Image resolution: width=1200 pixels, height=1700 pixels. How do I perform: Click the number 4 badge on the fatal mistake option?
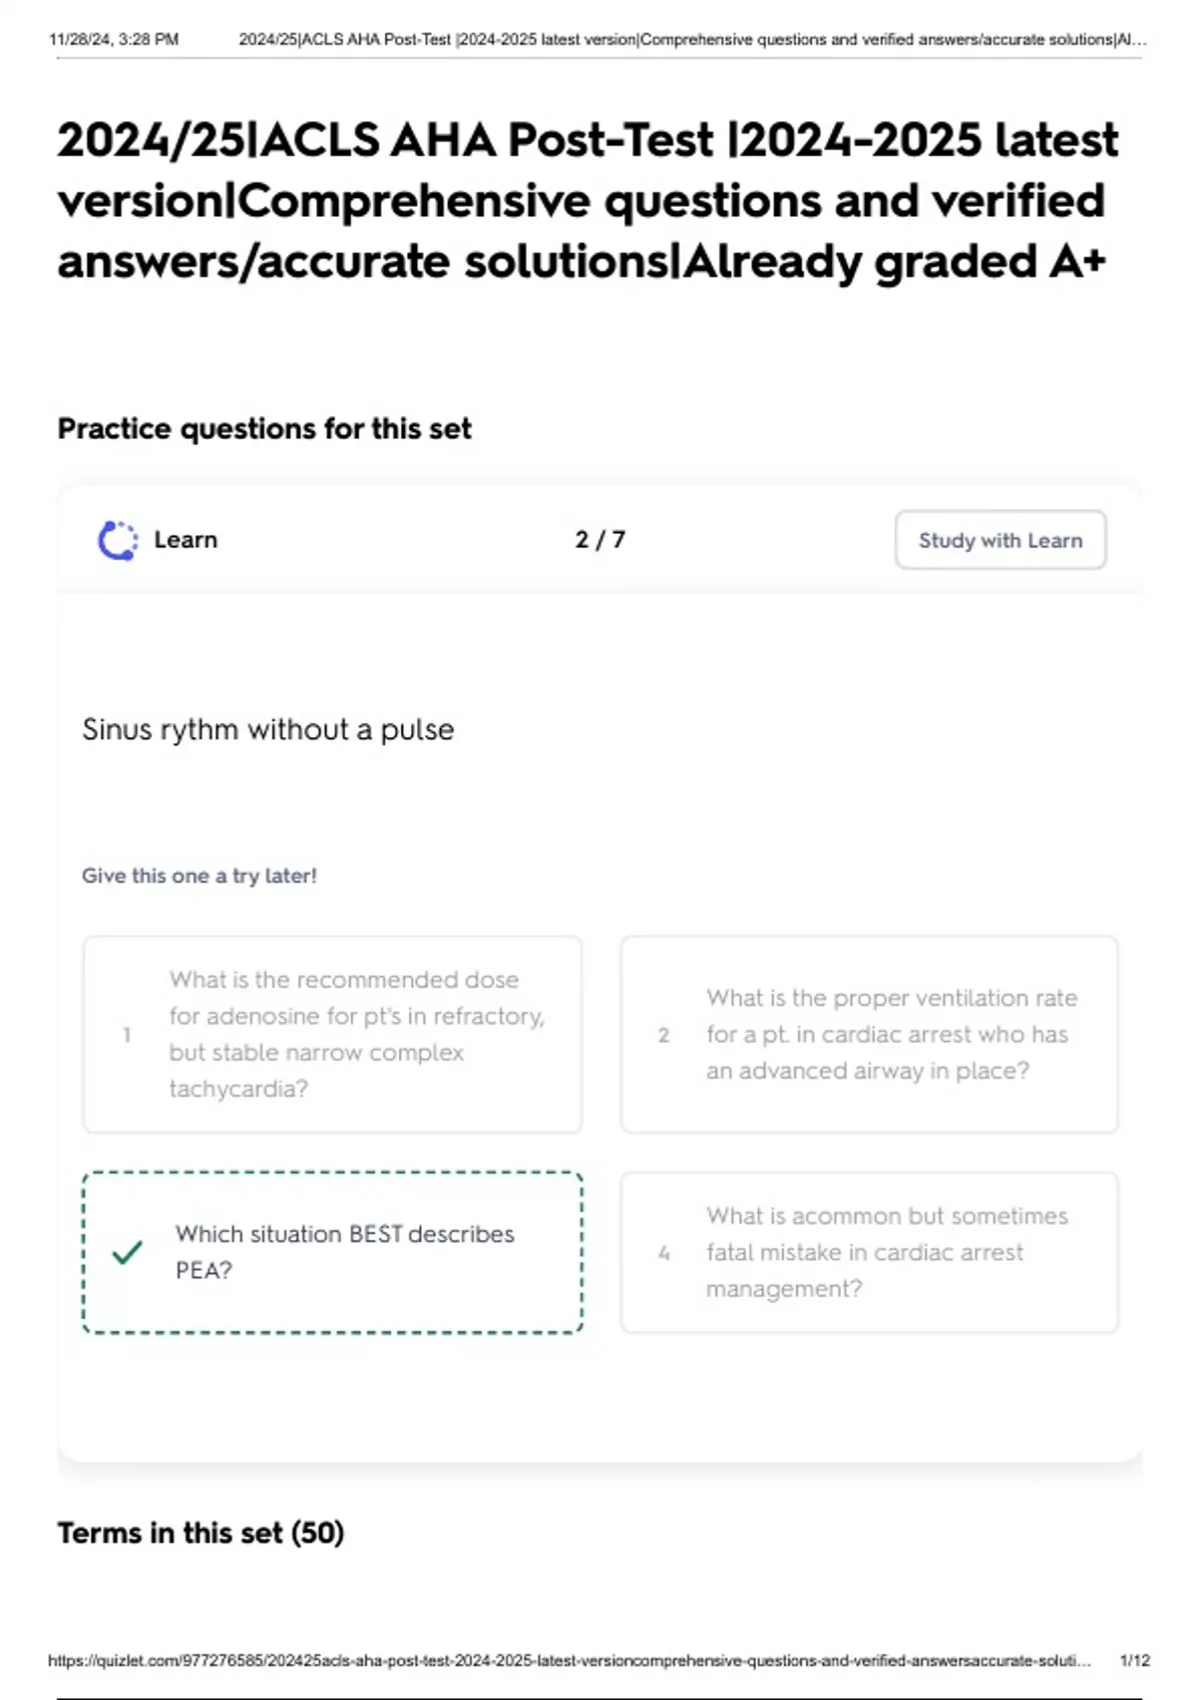point(664,1253)
